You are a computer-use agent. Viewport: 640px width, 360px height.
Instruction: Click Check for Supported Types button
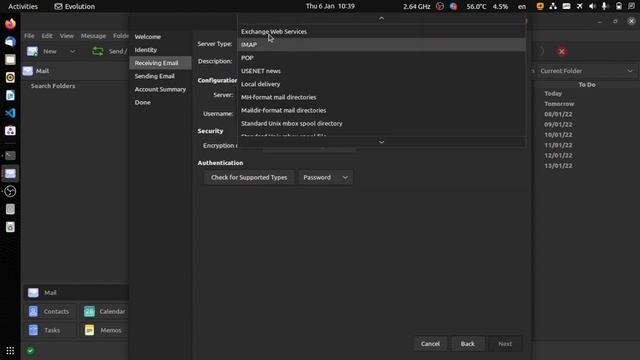click(x=249, y=177)
